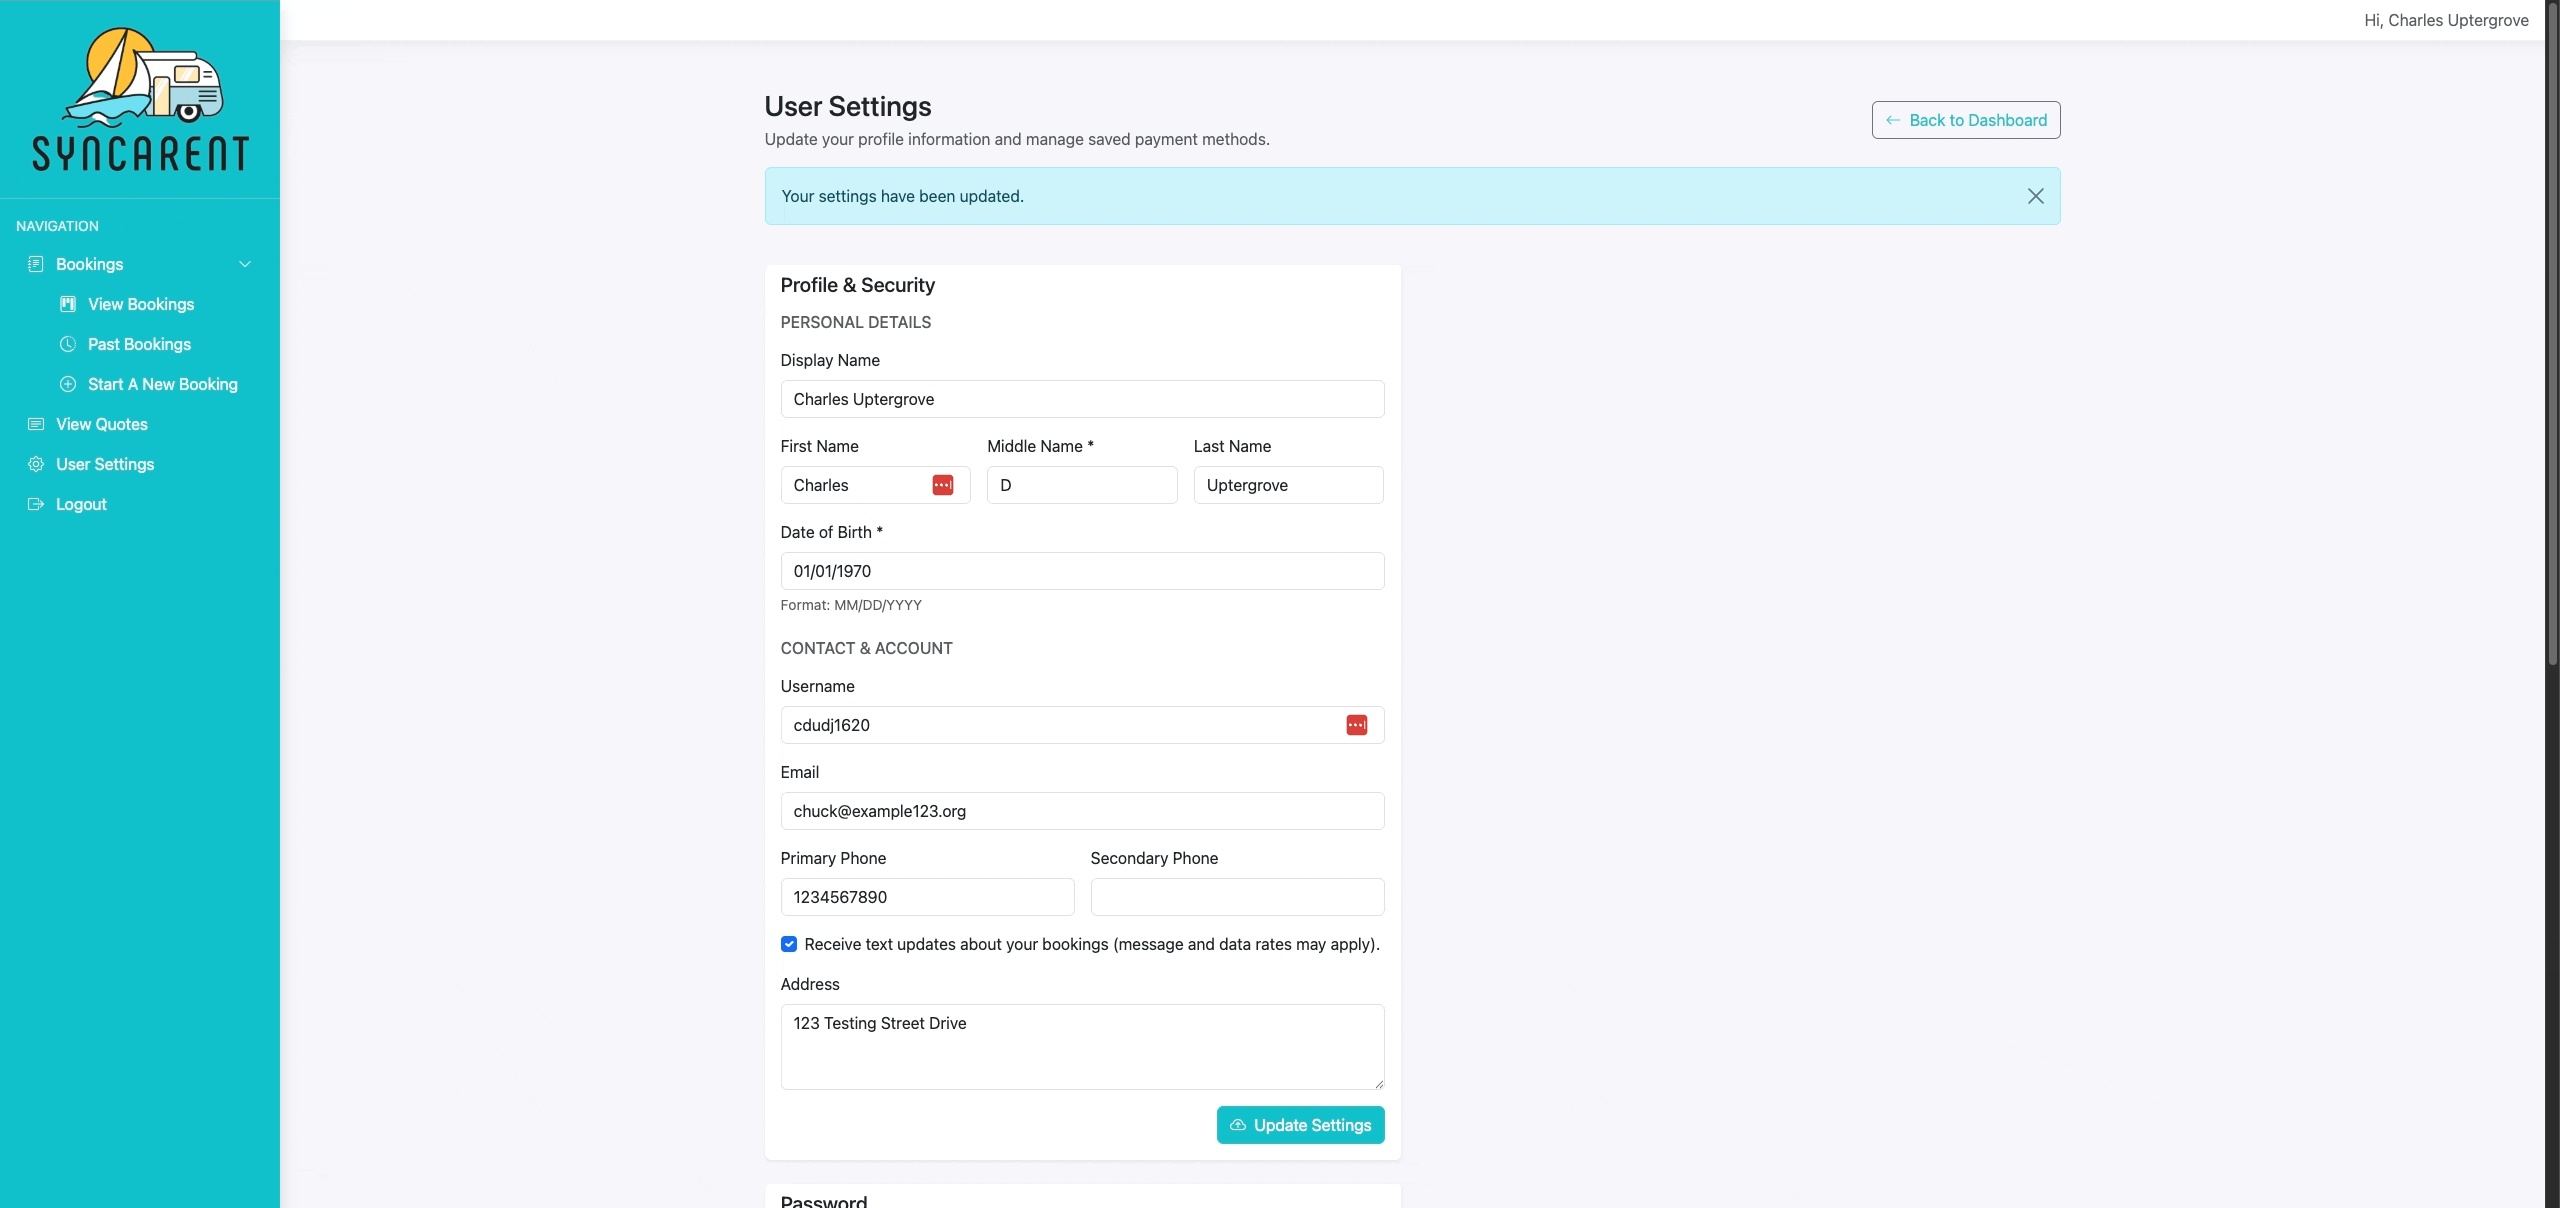
Task: Click the User Settings gear icon
Action: 36,464
